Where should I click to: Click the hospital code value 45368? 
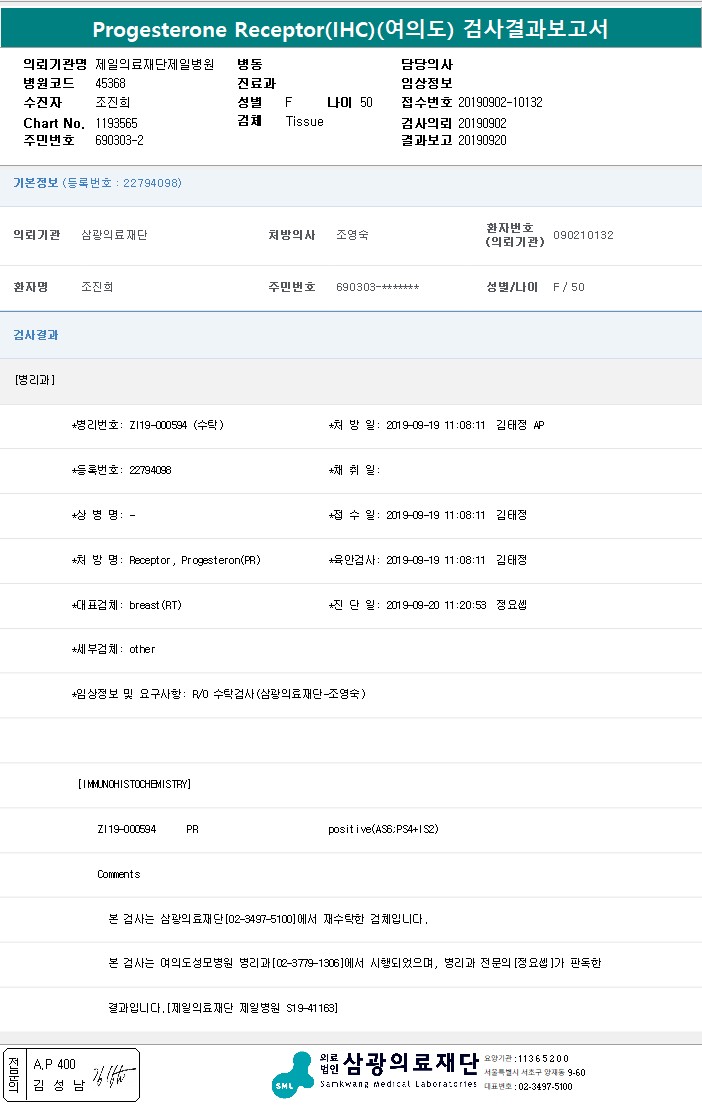tap(110, 84)
